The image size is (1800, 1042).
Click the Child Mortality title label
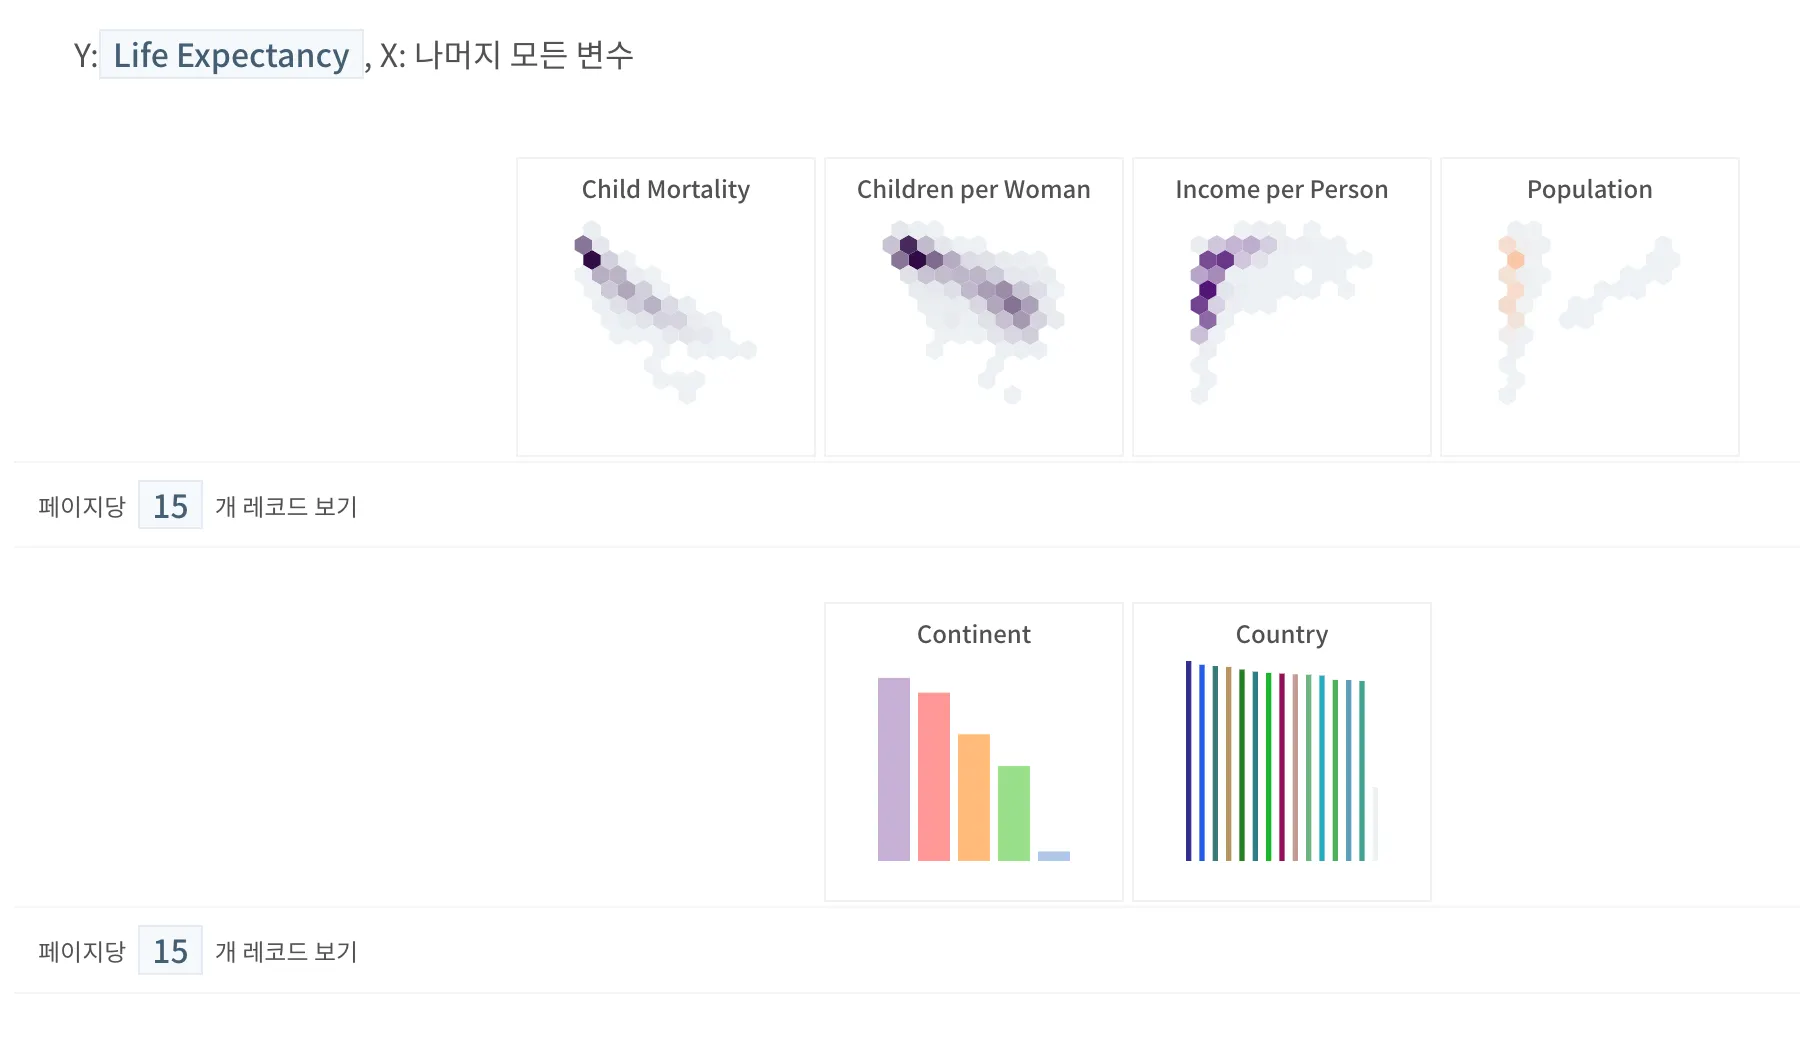coord(665,190)
